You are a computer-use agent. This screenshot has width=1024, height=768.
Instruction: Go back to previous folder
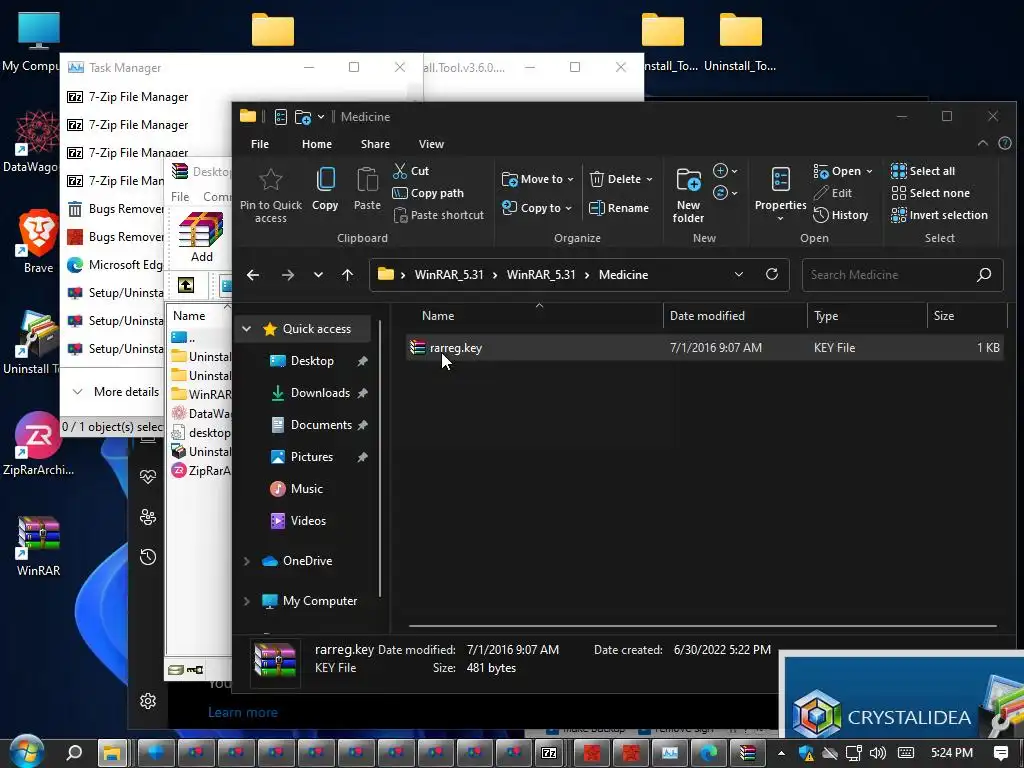click(x=253, y=275)
